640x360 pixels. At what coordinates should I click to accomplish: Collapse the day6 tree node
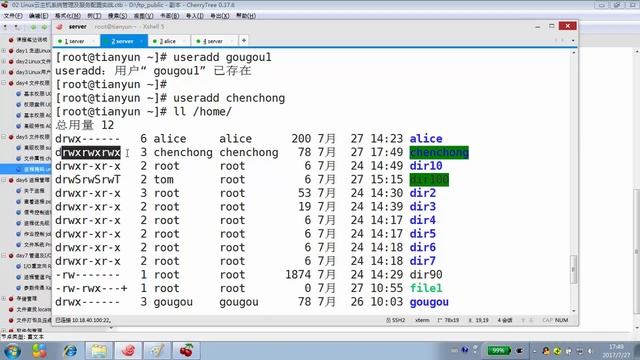coord(4,180)
